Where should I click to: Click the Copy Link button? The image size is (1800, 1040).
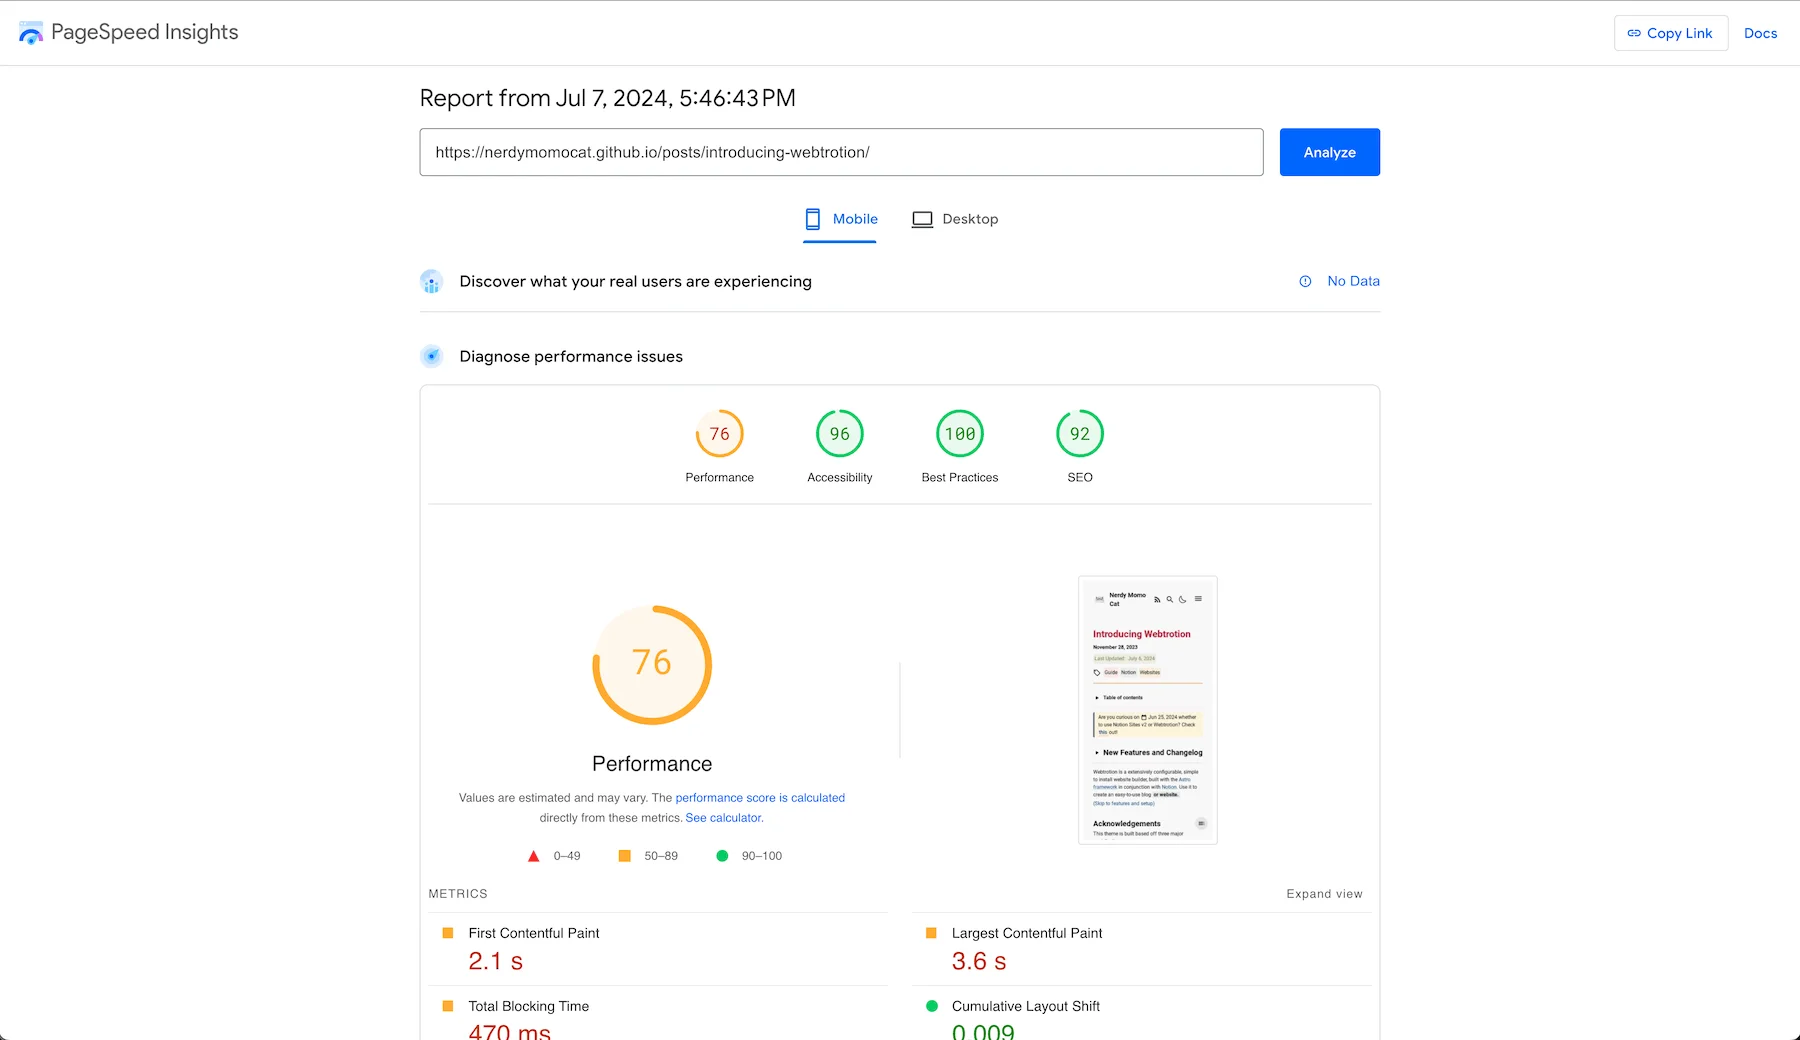coord(1670,33)
